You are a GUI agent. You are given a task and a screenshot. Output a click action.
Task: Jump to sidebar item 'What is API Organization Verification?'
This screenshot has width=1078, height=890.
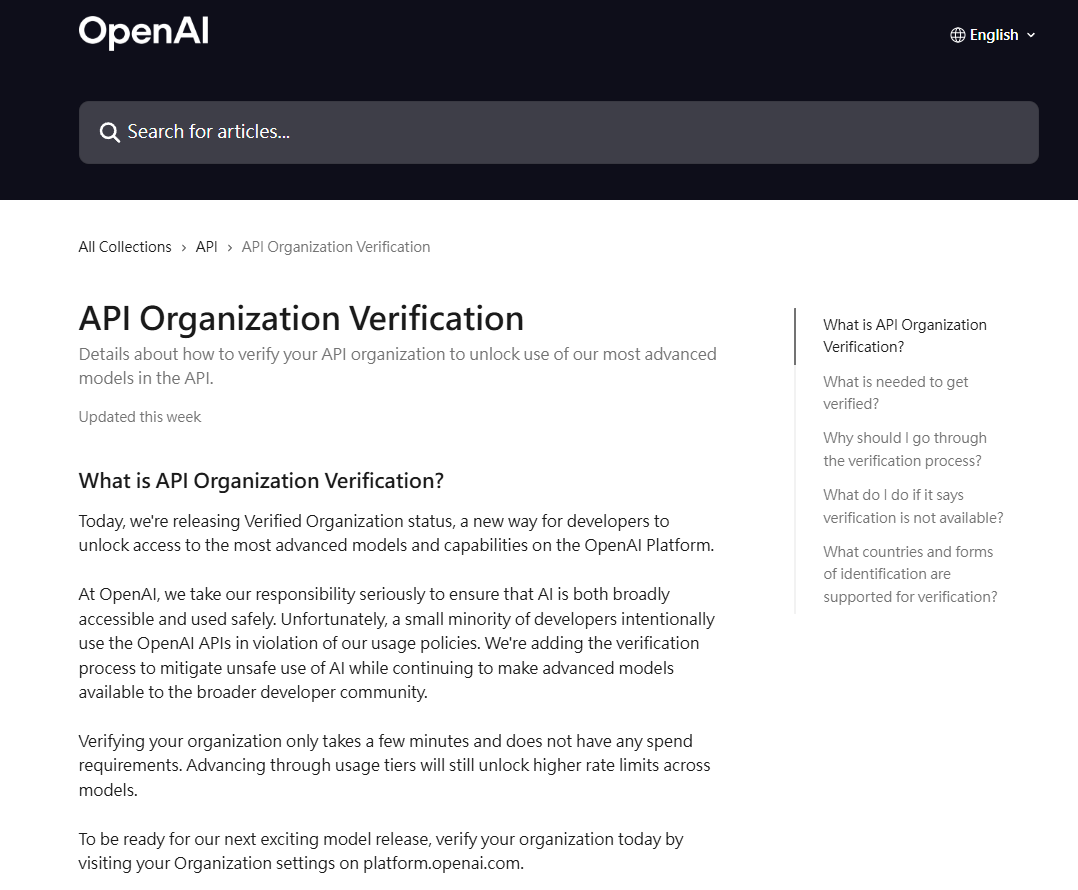[x=904, y=336]
